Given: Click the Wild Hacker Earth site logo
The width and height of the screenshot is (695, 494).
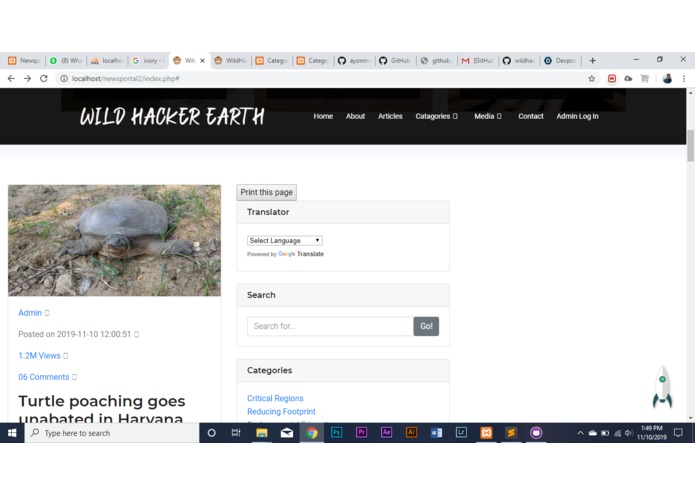Looking at the screenshot, I should point(172,117).
